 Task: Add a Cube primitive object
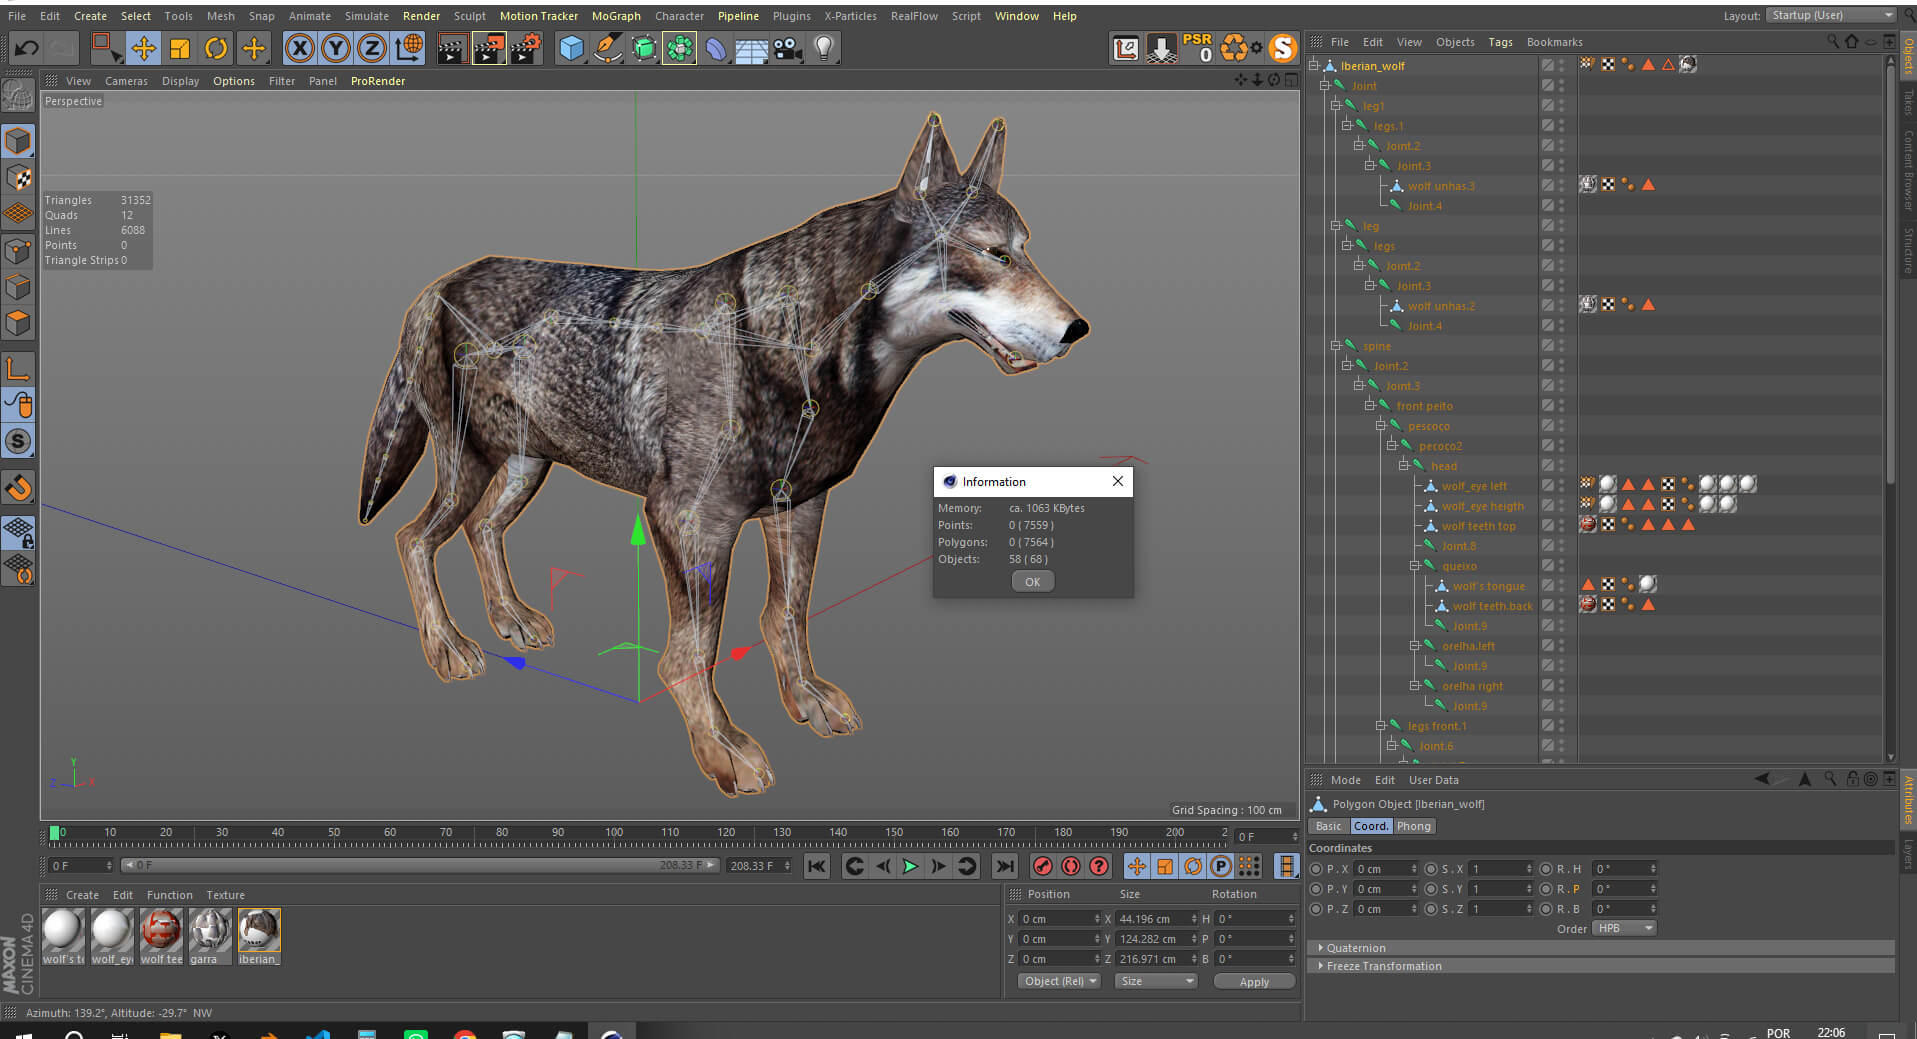(571, 48)
